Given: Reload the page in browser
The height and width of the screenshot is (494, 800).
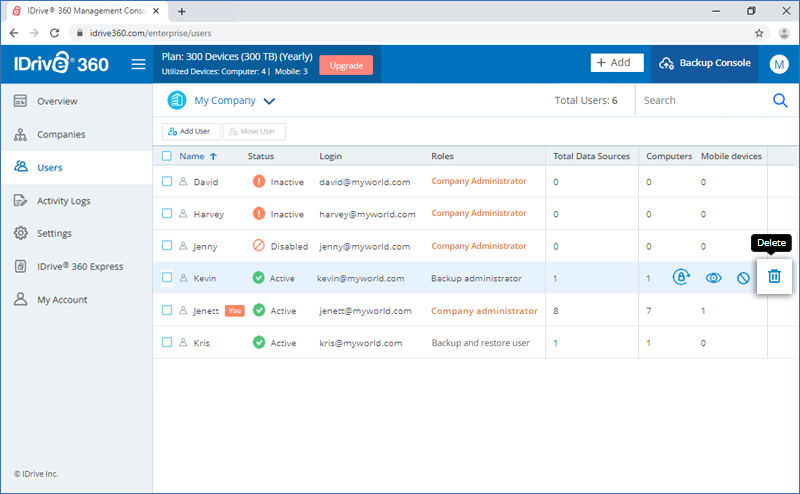Looking at the screenshot, I should (55, 33).
